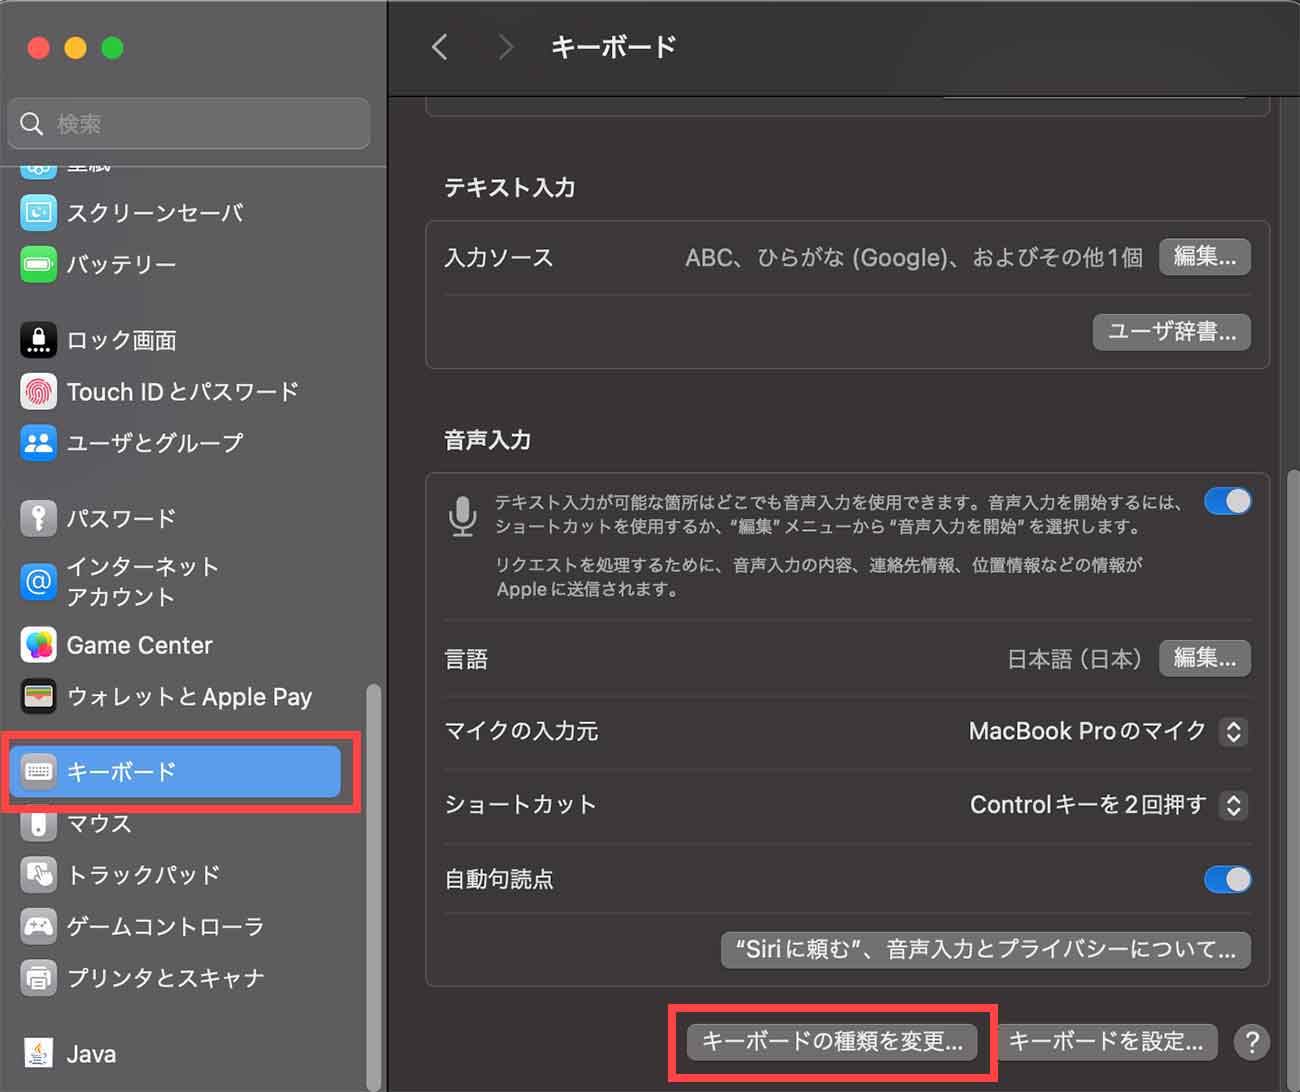The height and width of the screenshot is (1092, 1300).
Task: Open Touch ID とパスワード fingerprint icon
Action: [x=38, y=391]
